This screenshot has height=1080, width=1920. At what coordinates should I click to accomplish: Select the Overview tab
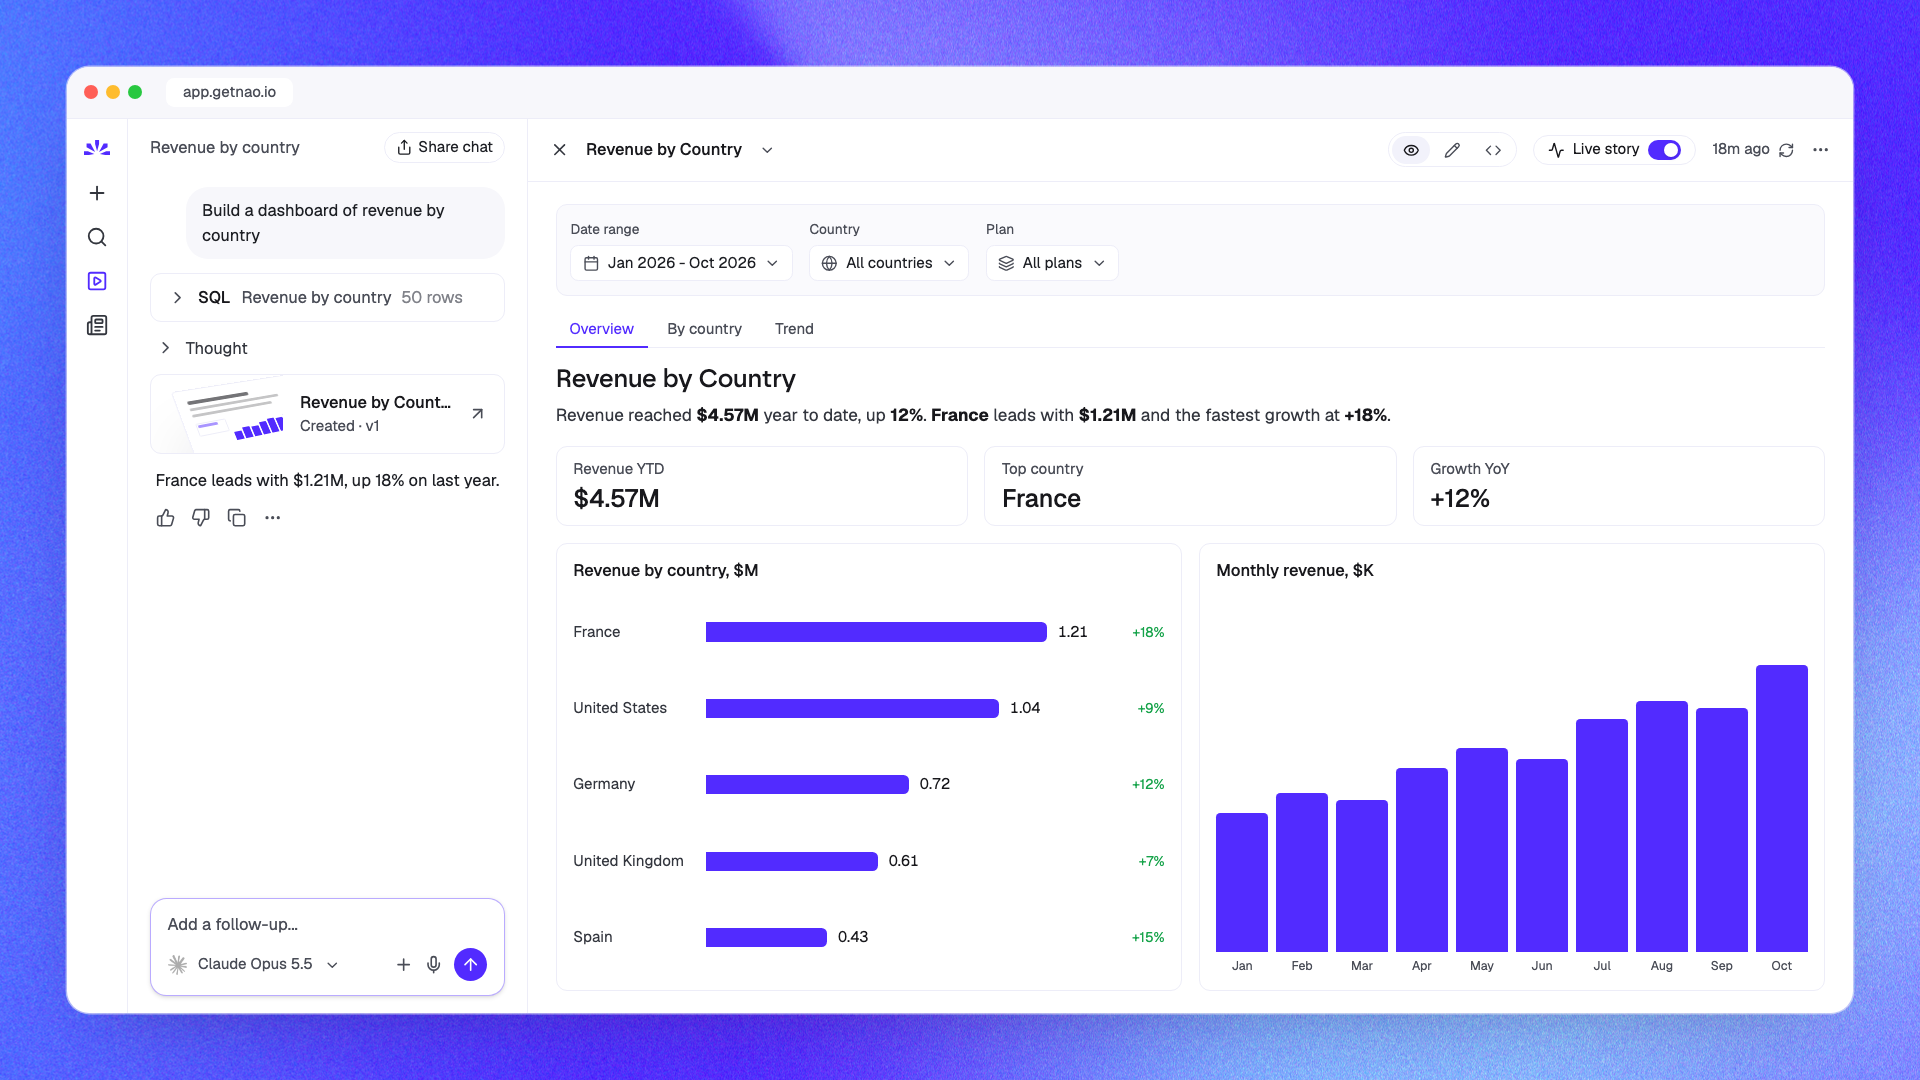pos(601,329)
